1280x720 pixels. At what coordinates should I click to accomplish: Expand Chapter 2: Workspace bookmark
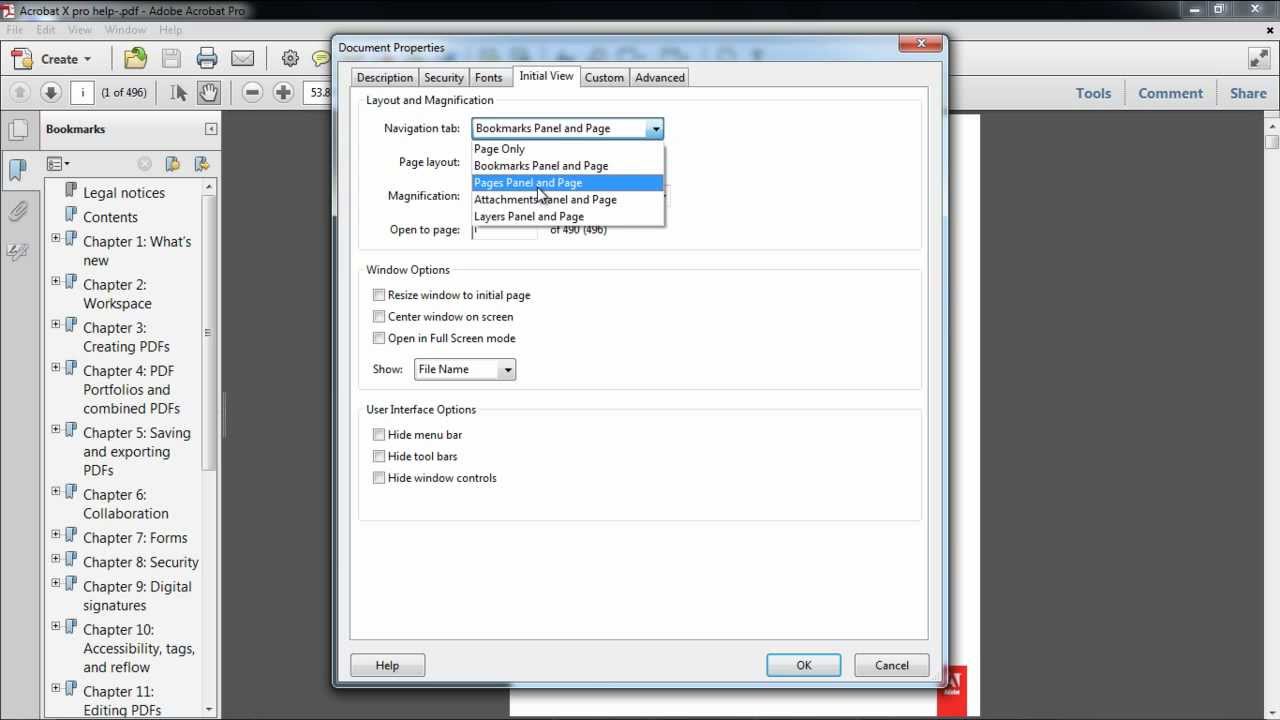click(x=56, y=281)
